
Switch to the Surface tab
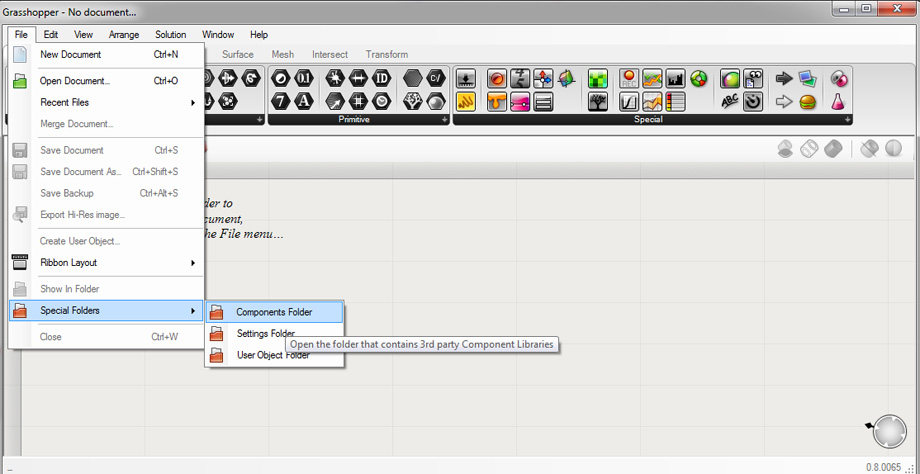point(238,55)
